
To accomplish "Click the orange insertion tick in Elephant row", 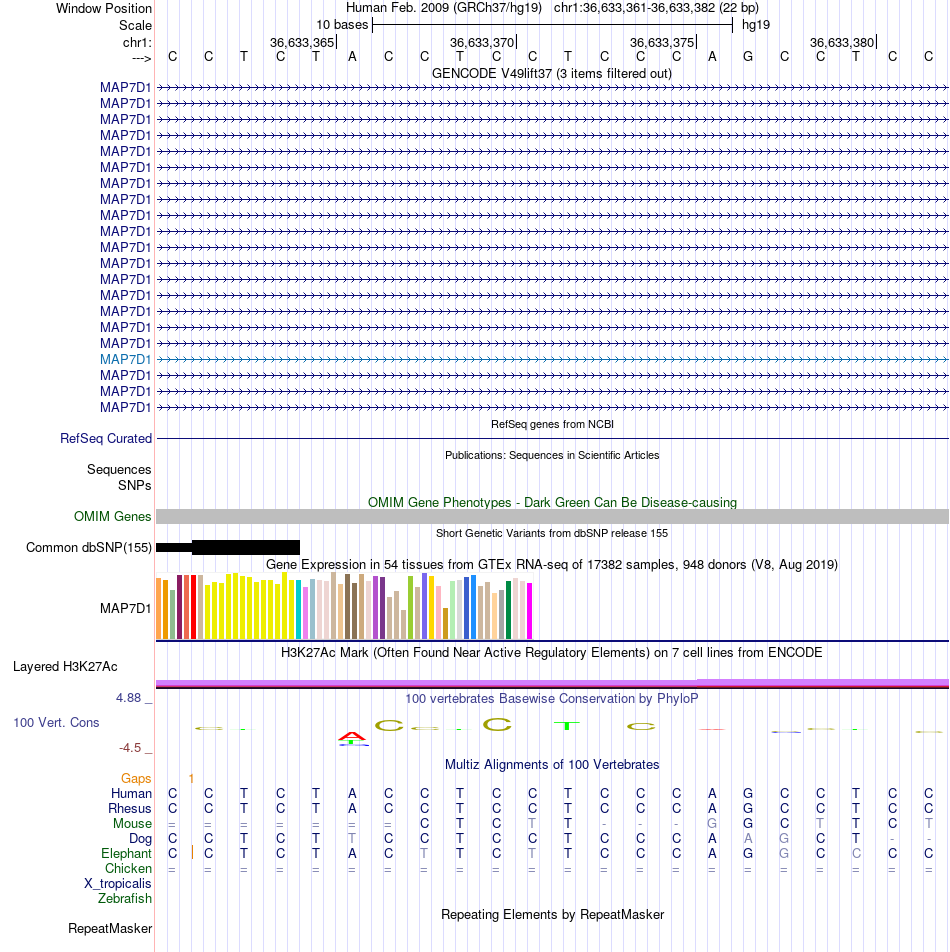I will (x=192, y=852).
